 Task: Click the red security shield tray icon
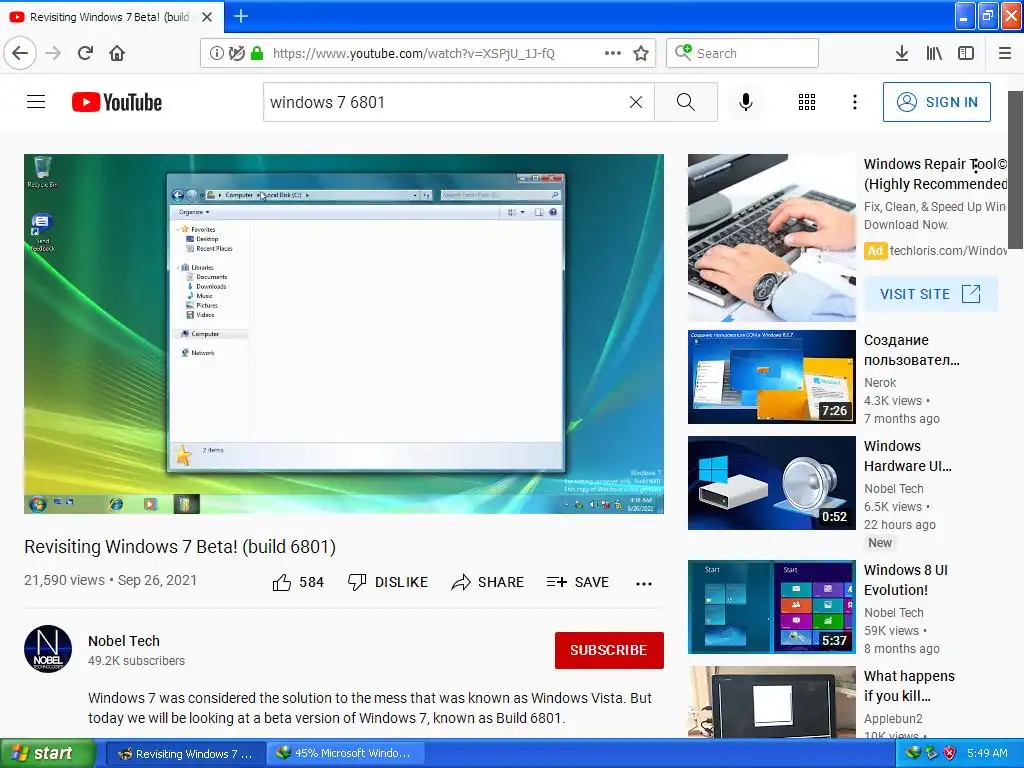(950, 753)
